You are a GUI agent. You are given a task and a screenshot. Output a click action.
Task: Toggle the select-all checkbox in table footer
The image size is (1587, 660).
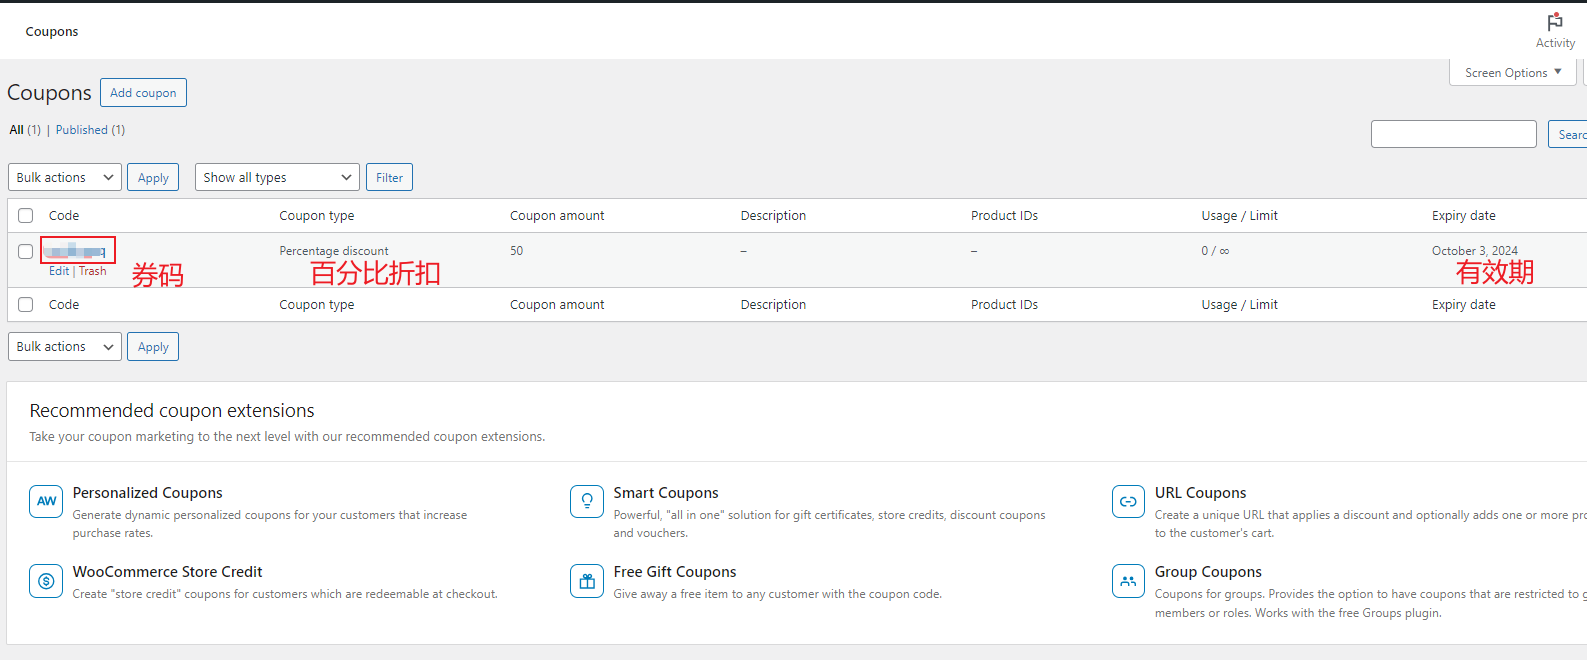click(x=26, y=305)
